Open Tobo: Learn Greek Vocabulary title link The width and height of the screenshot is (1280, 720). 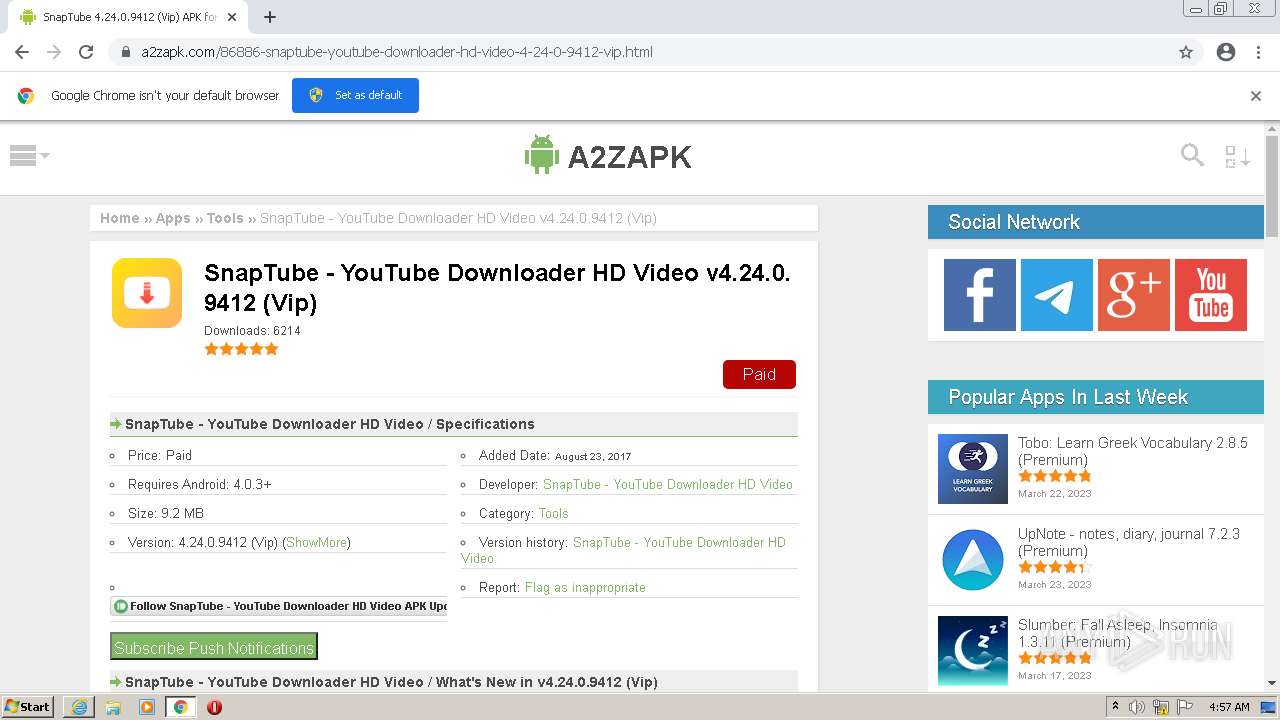point(1133,451)
